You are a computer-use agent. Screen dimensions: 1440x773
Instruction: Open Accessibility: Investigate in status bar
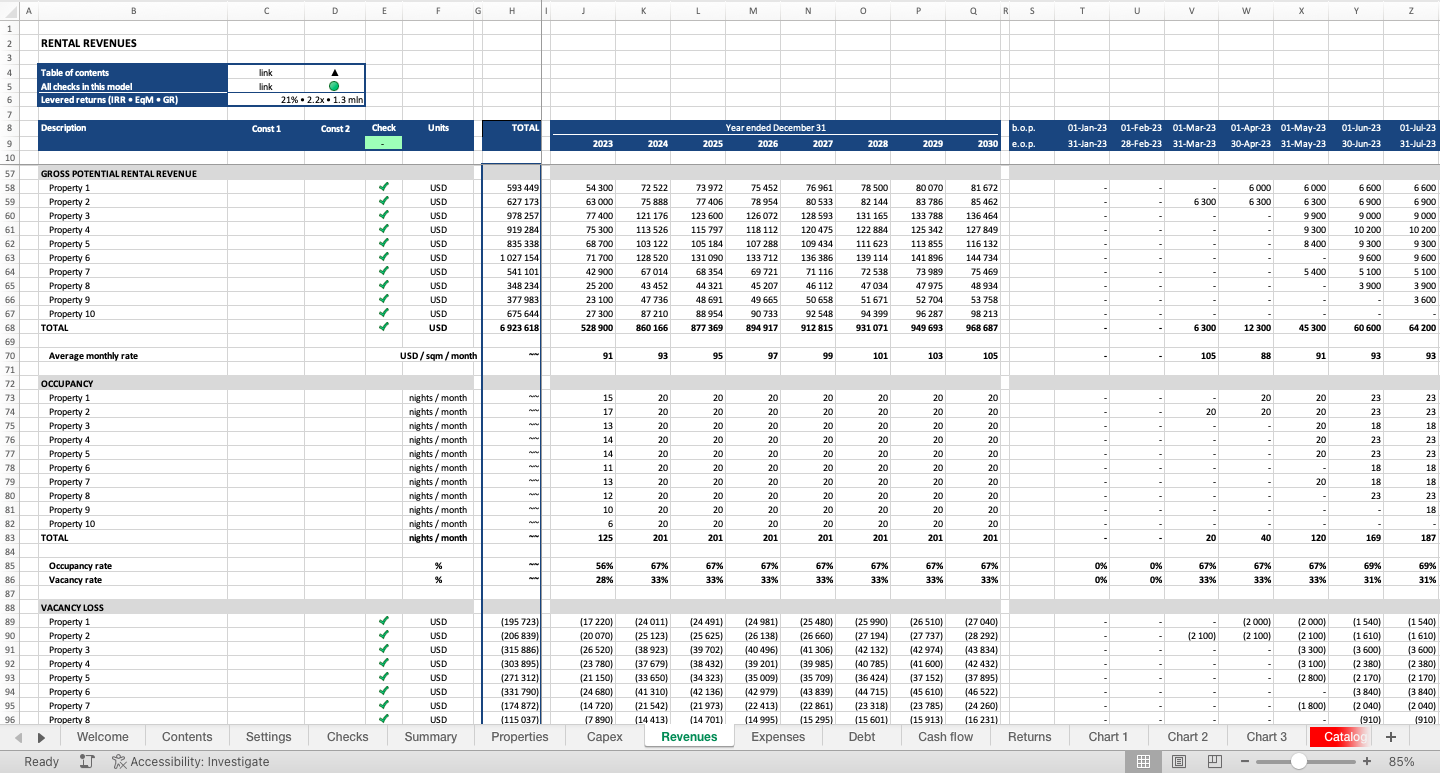[191, 761]
